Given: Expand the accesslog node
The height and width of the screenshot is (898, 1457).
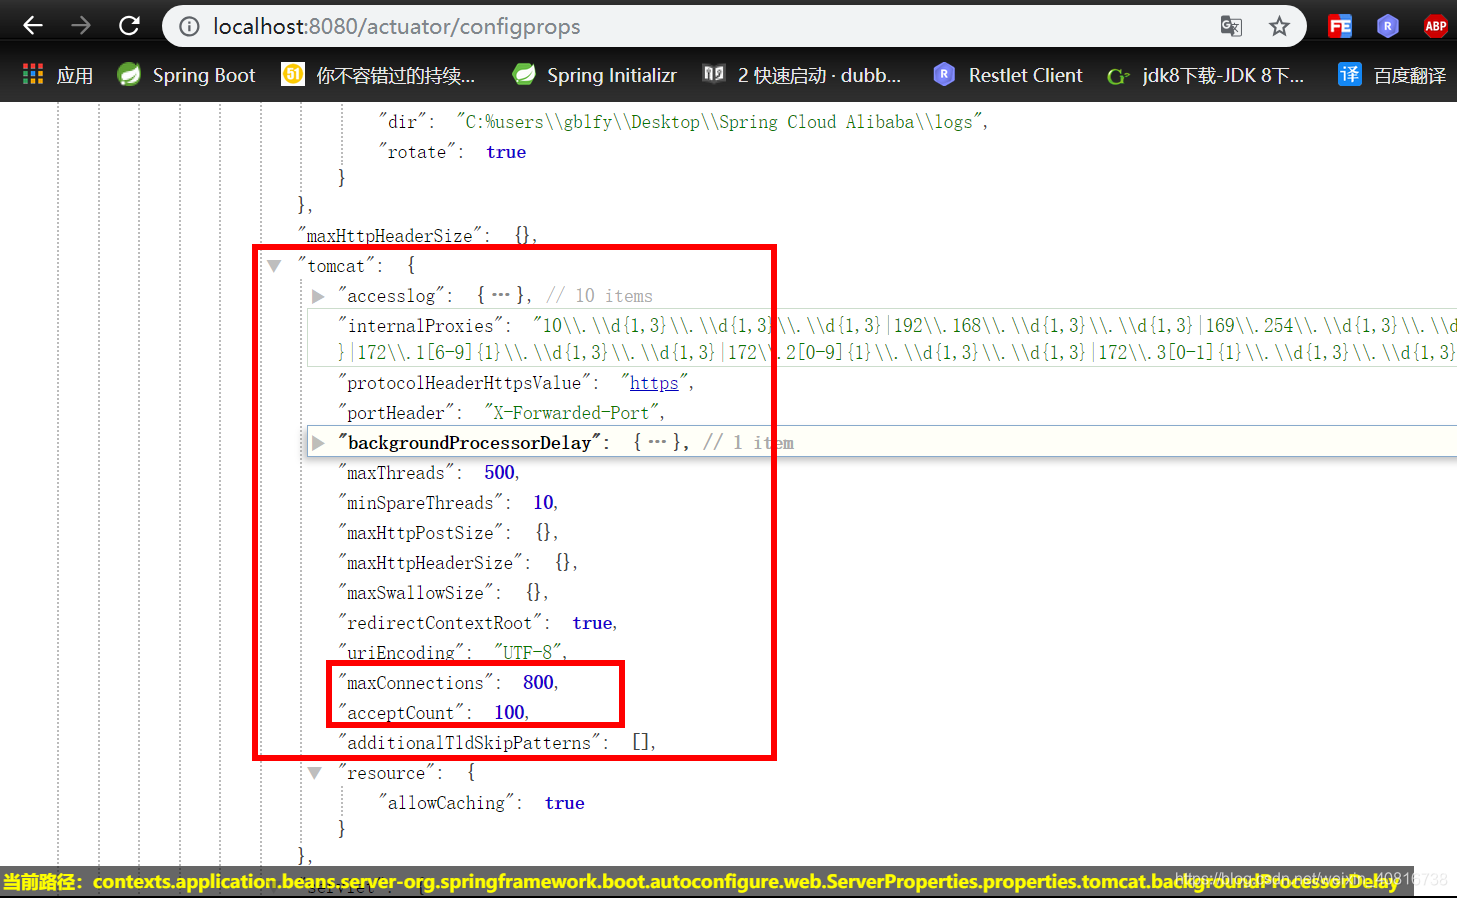Looking at the screenshot, I should tap(318, 296).
